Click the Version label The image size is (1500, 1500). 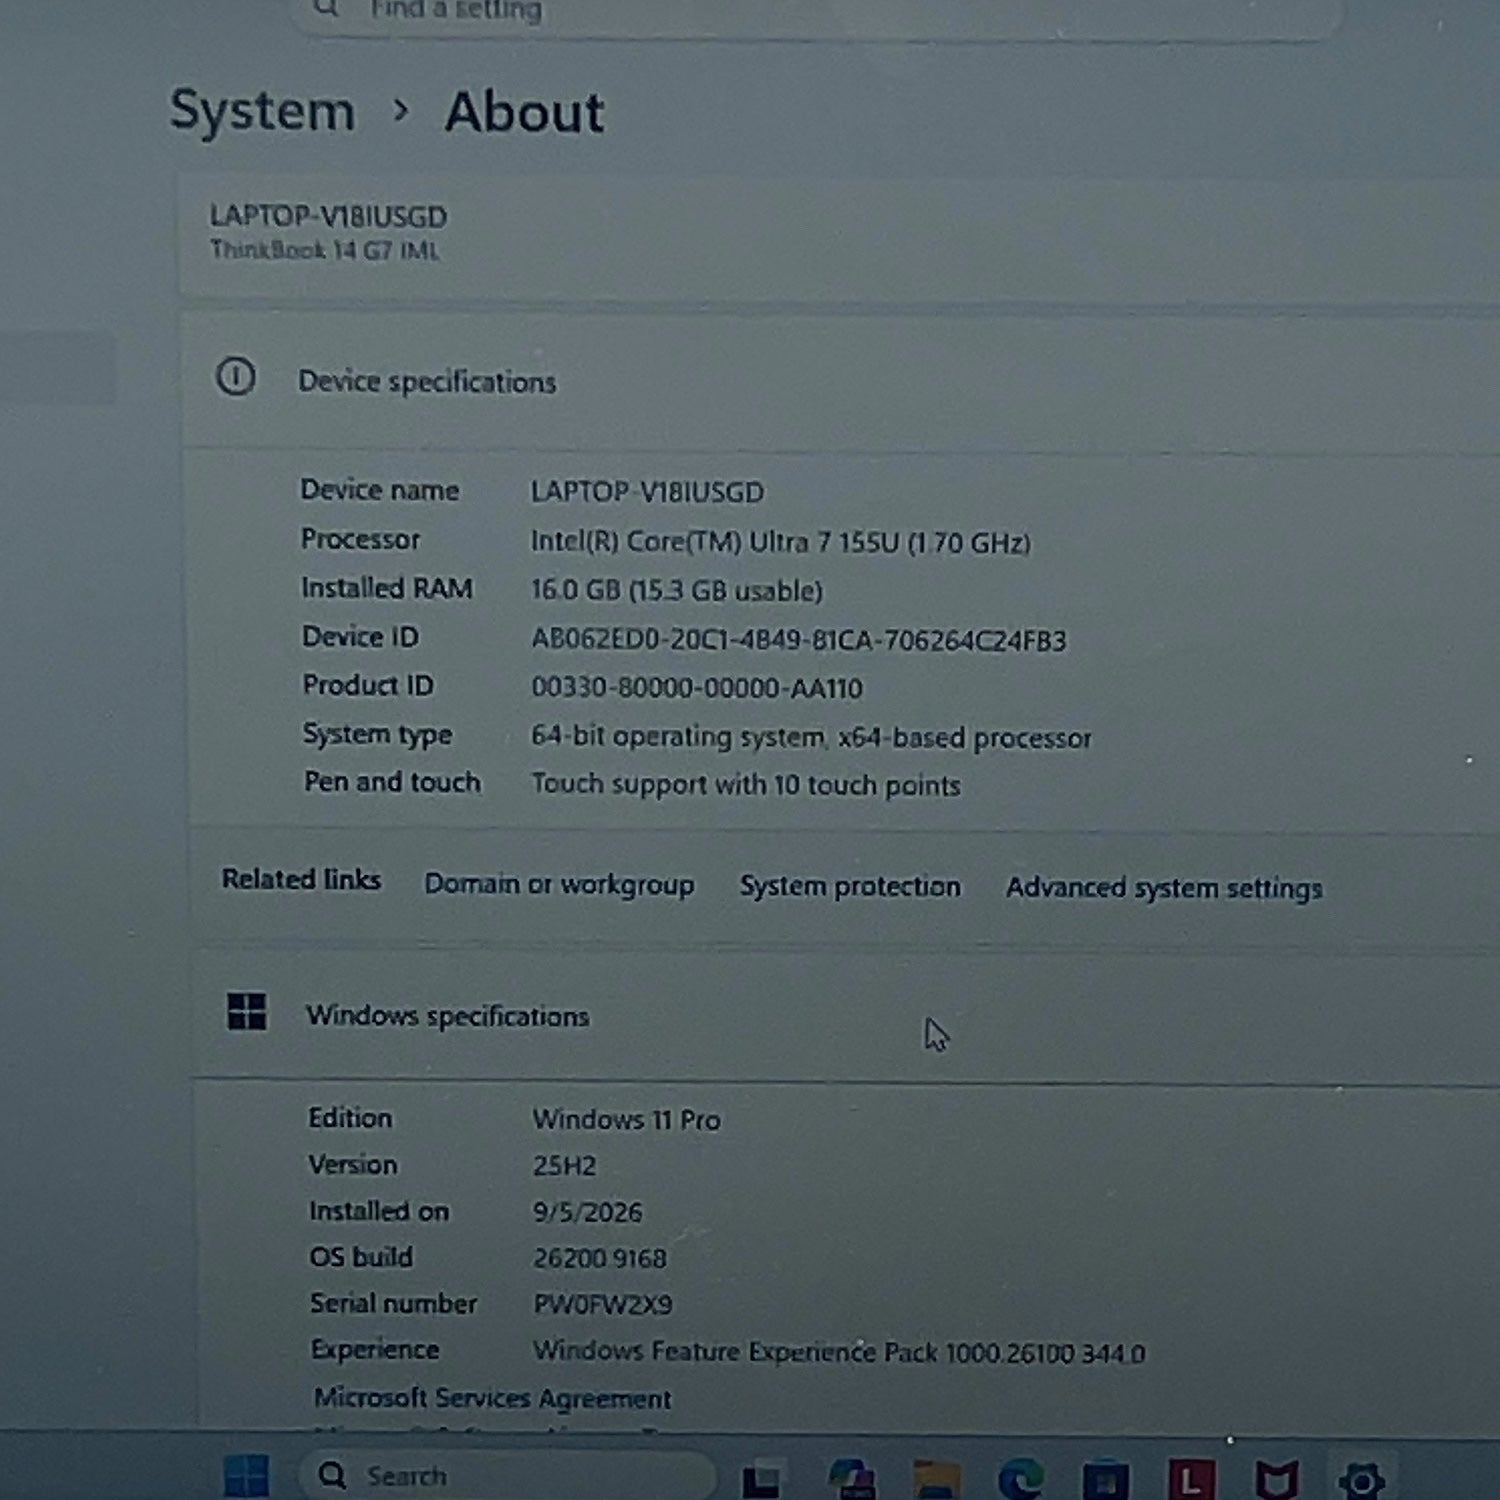tap(353, 1165)
